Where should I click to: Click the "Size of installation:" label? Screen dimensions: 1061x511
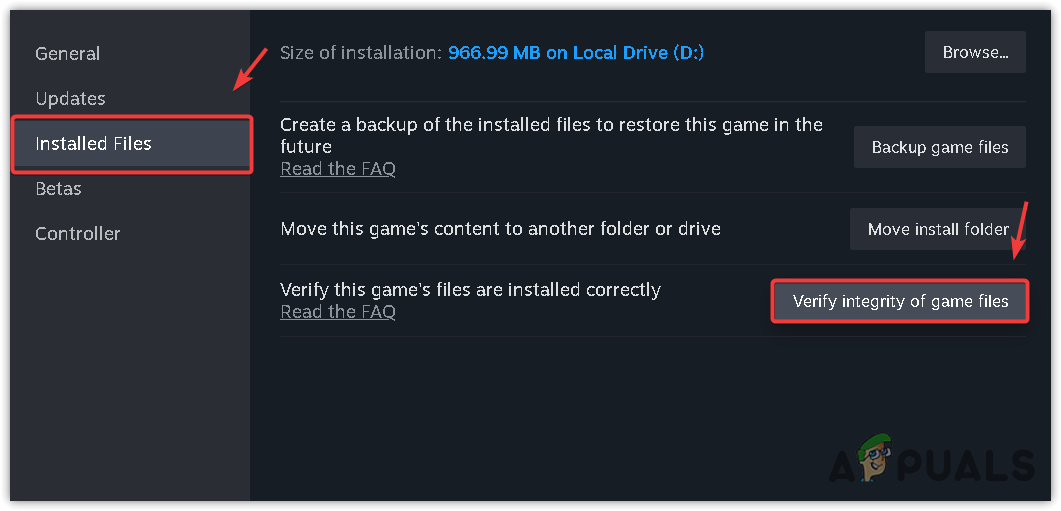(x=360, y=53)
